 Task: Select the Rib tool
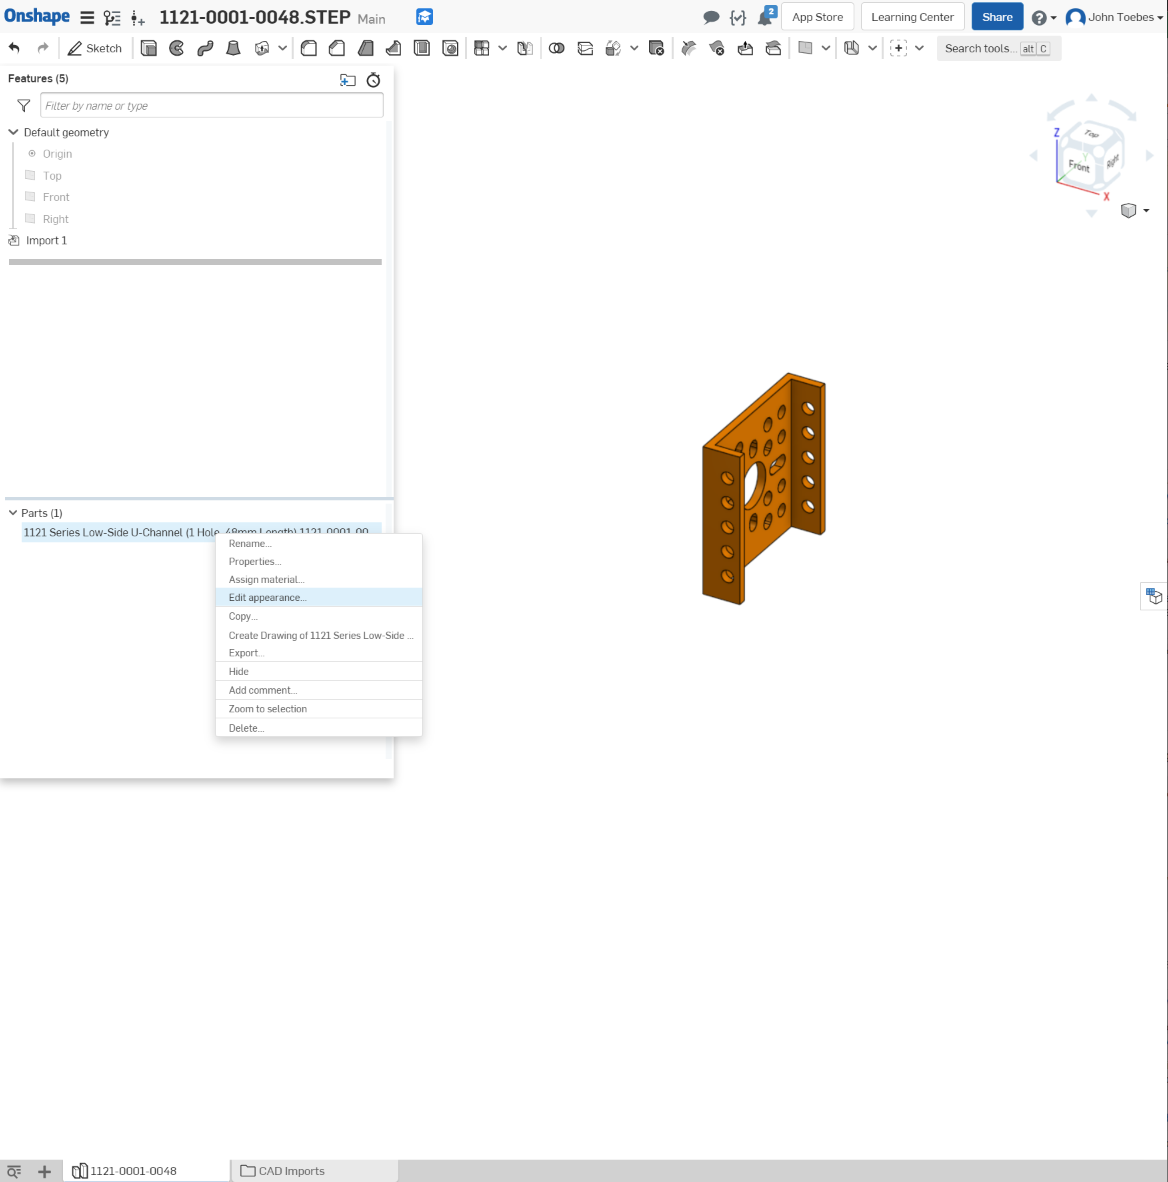click(x=394, y=48)
